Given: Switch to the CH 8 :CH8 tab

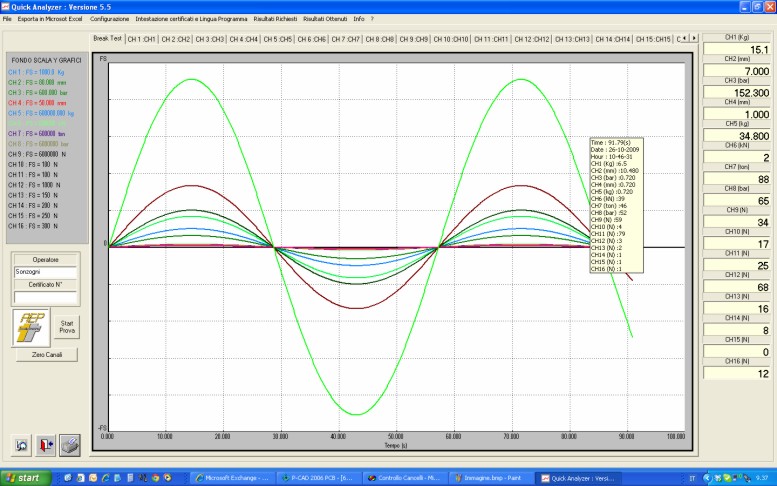Looking at the screenshot, I should pyautogui.click(x=380, y=40).
